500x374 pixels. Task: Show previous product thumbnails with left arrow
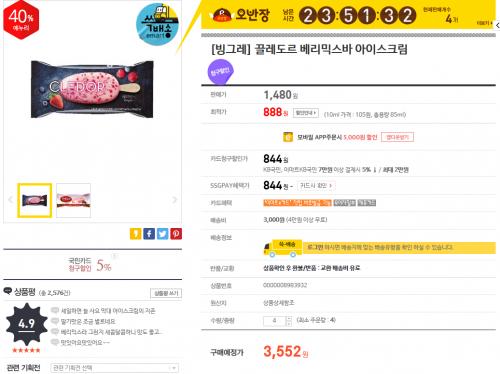[10, 200]
